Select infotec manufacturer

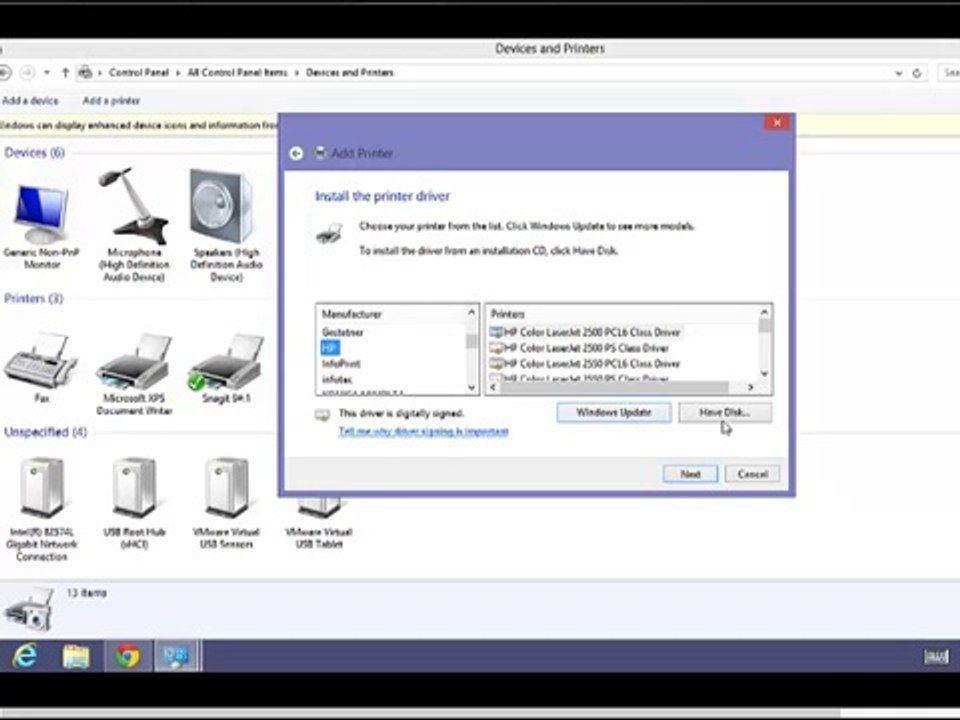coord(337,380)
